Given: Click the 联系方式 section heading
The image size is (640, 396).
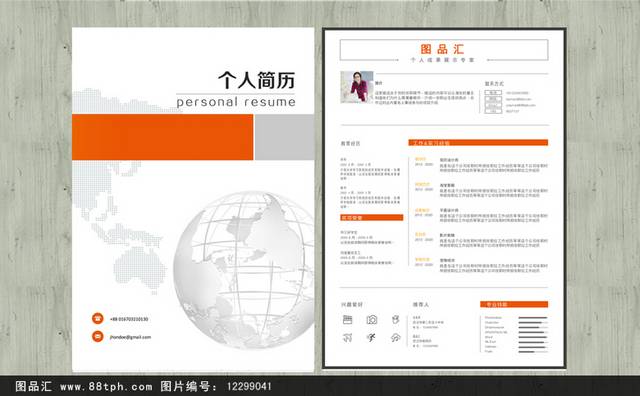Looking at the screenshot, I should pyautogui.click(x=494, y=84).
